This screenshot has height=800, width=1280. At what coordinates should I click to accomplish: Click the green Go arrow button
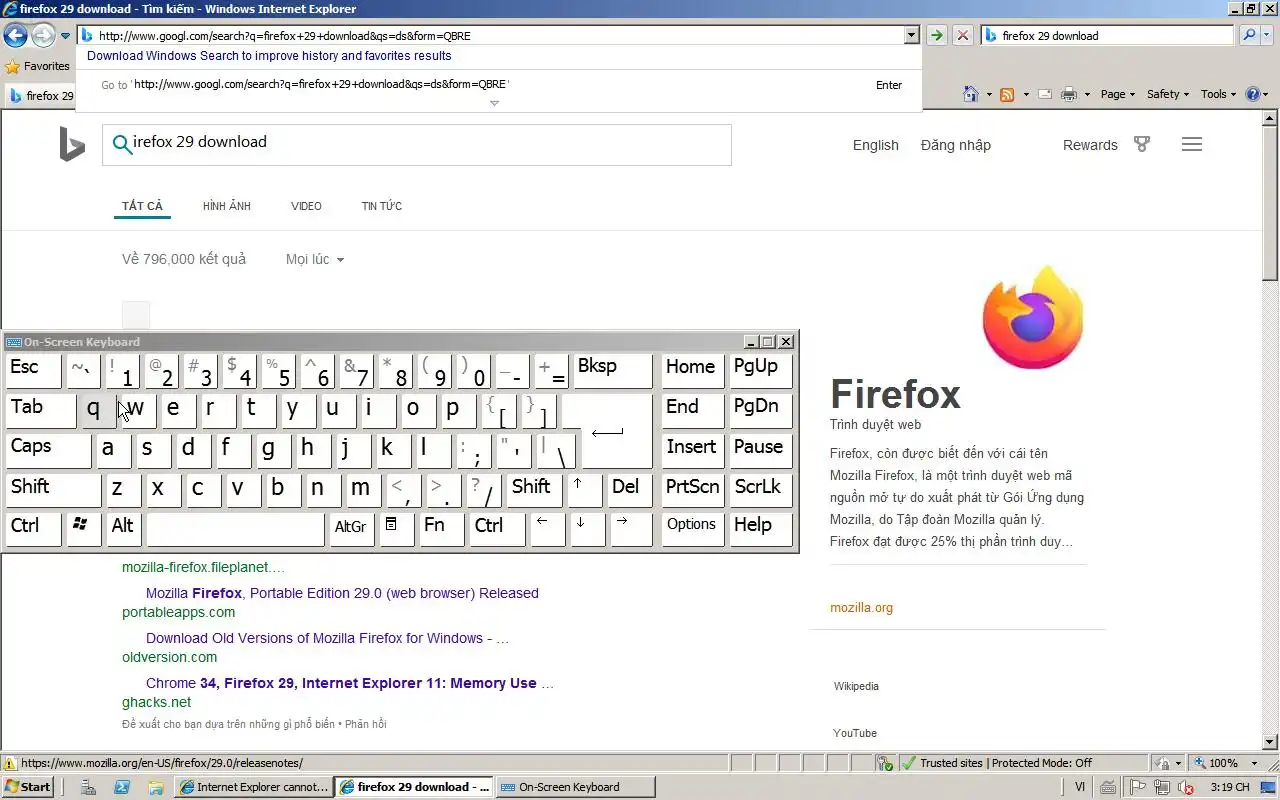tap(936, 35)
